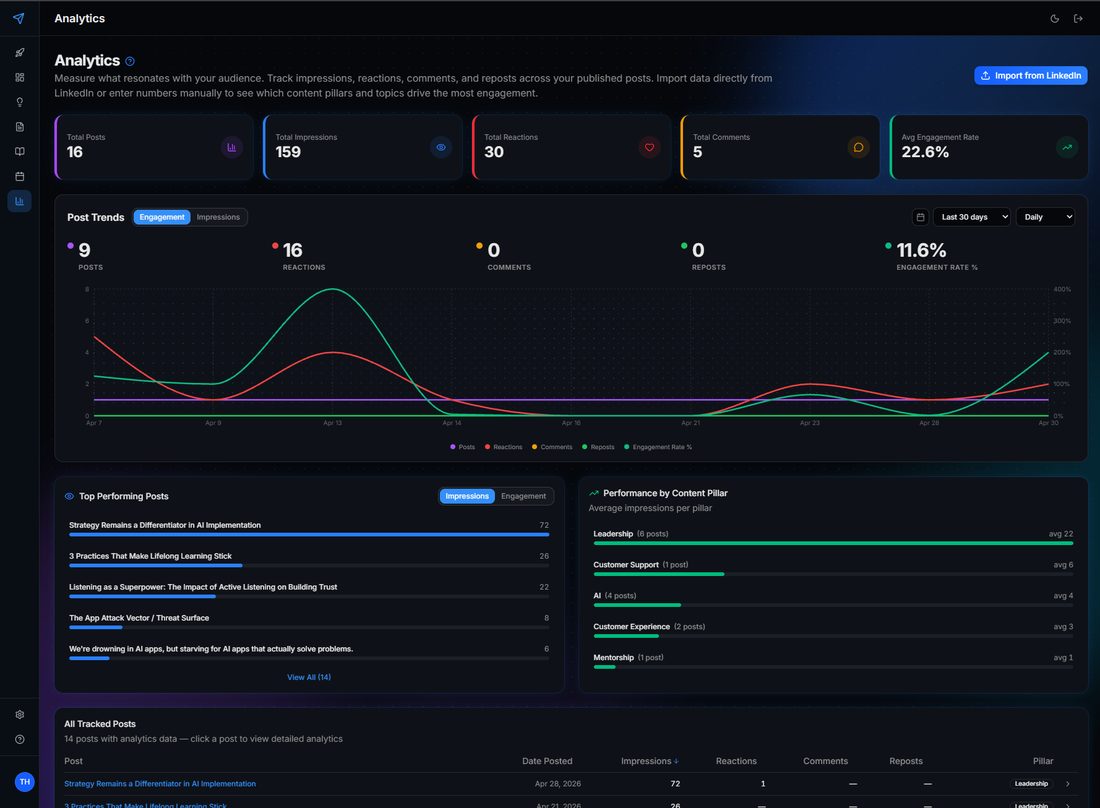Open the settings gear in sidebar
The image size is (1100, 808).
click(20, 715)
